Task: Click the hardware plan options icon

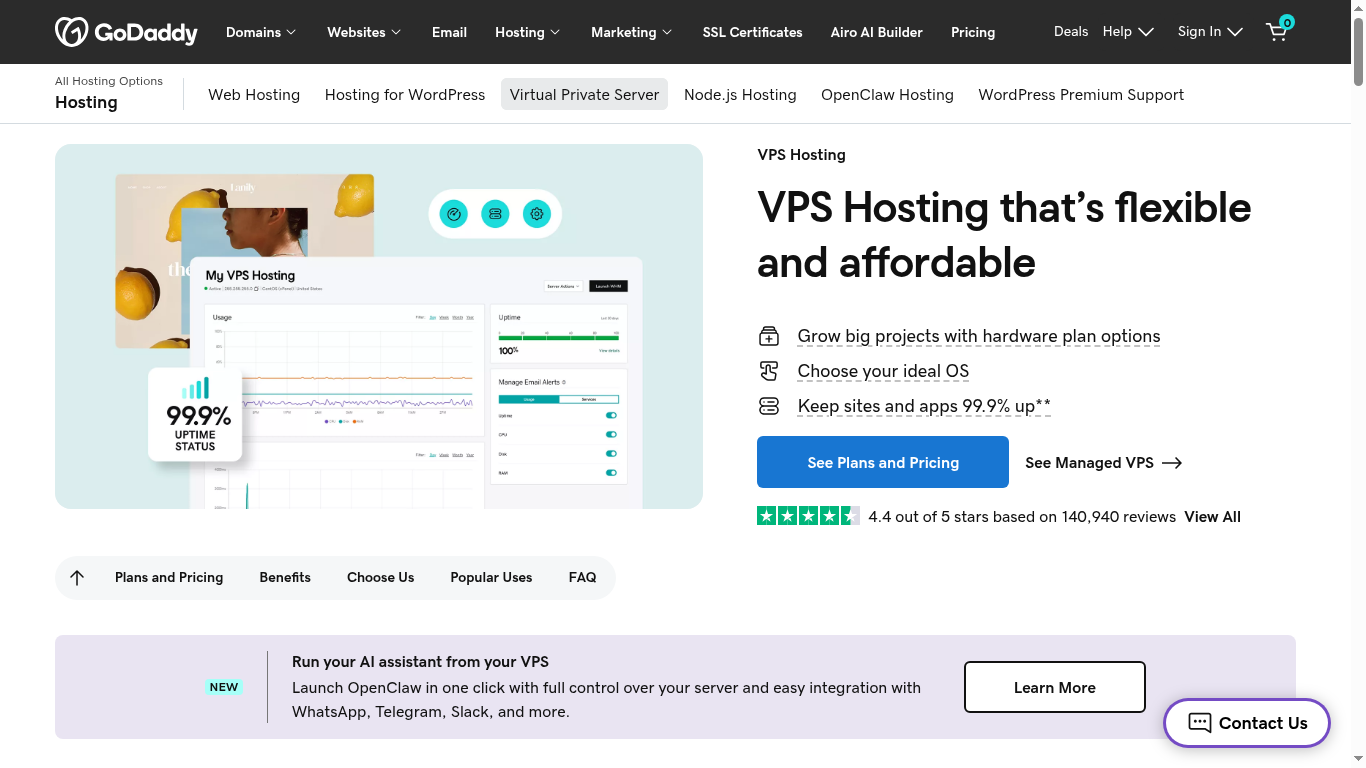Action: click(x=768, y=336)
